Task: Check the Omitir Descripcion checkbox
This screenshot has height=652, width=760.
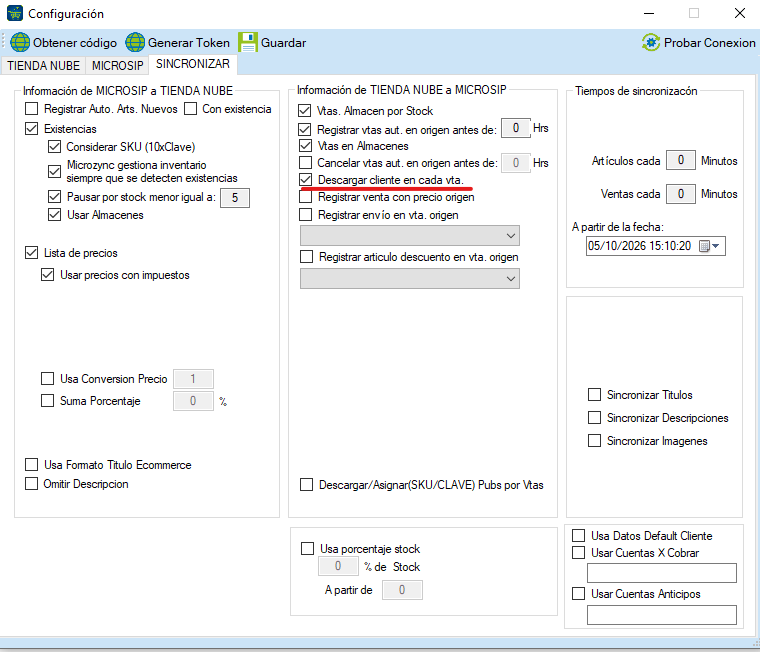Action: 32,484
